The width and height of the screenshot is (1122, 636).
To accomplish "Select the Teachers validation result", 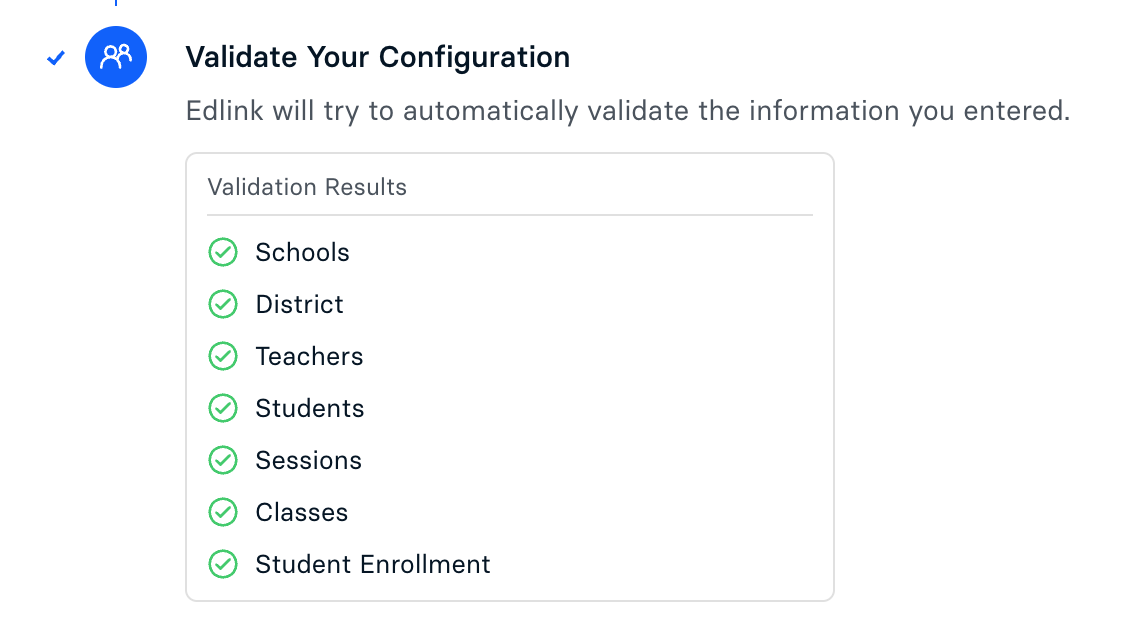I will click(309, 356).
